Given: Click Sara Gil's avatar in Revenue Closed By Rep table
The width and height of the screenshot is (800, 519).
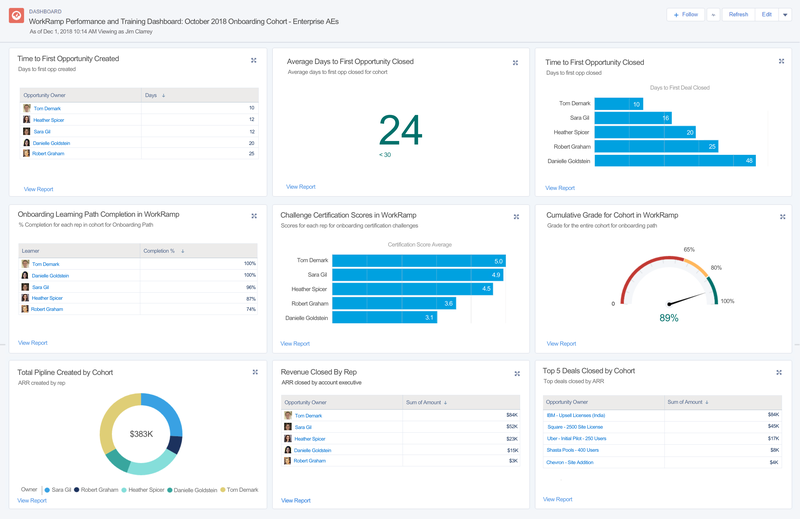Looking at the screenshot, I should [x=288, y=427].
